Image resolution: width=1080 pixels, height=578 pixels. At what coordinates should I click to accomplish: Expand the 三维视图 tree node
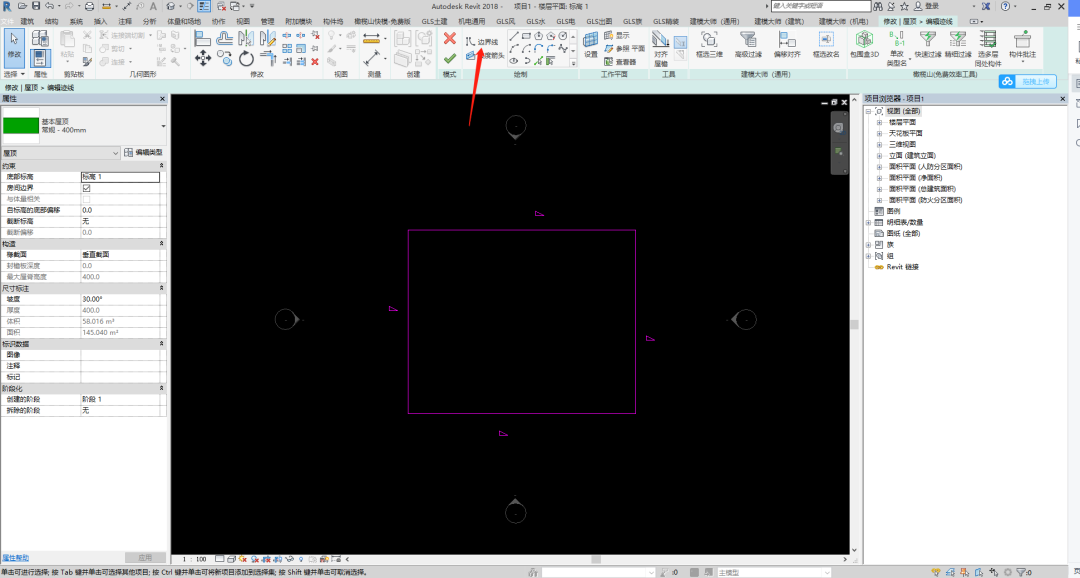880,145
